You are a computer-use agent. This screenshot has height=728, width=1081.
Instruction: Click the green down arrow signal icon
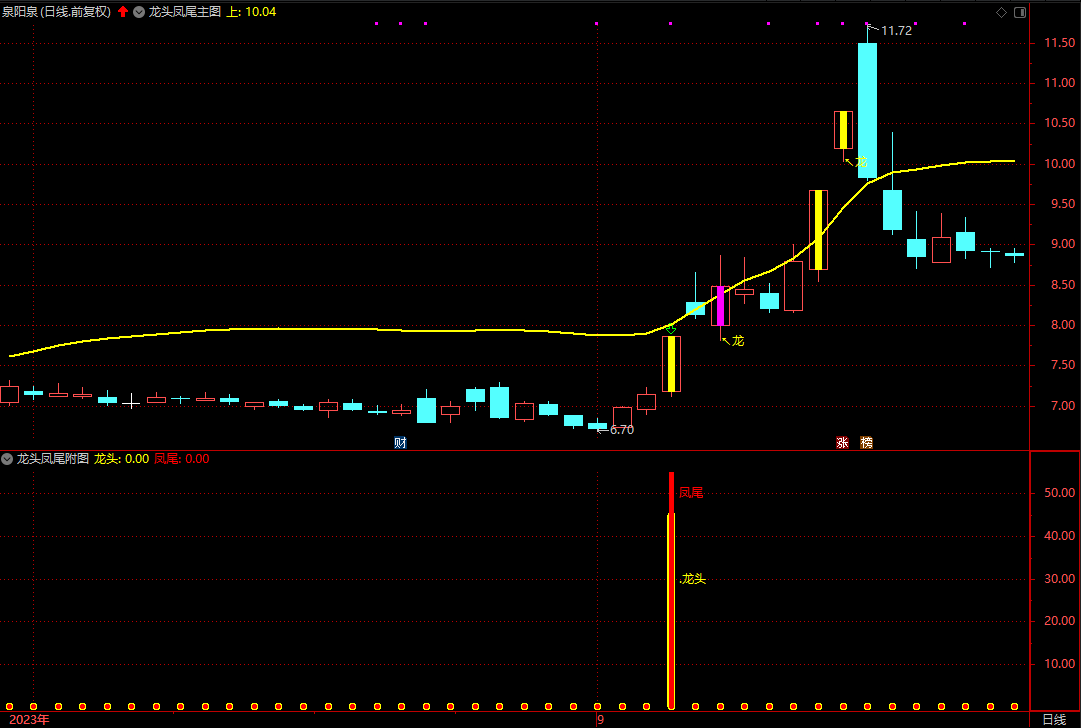tap(671, 330)
